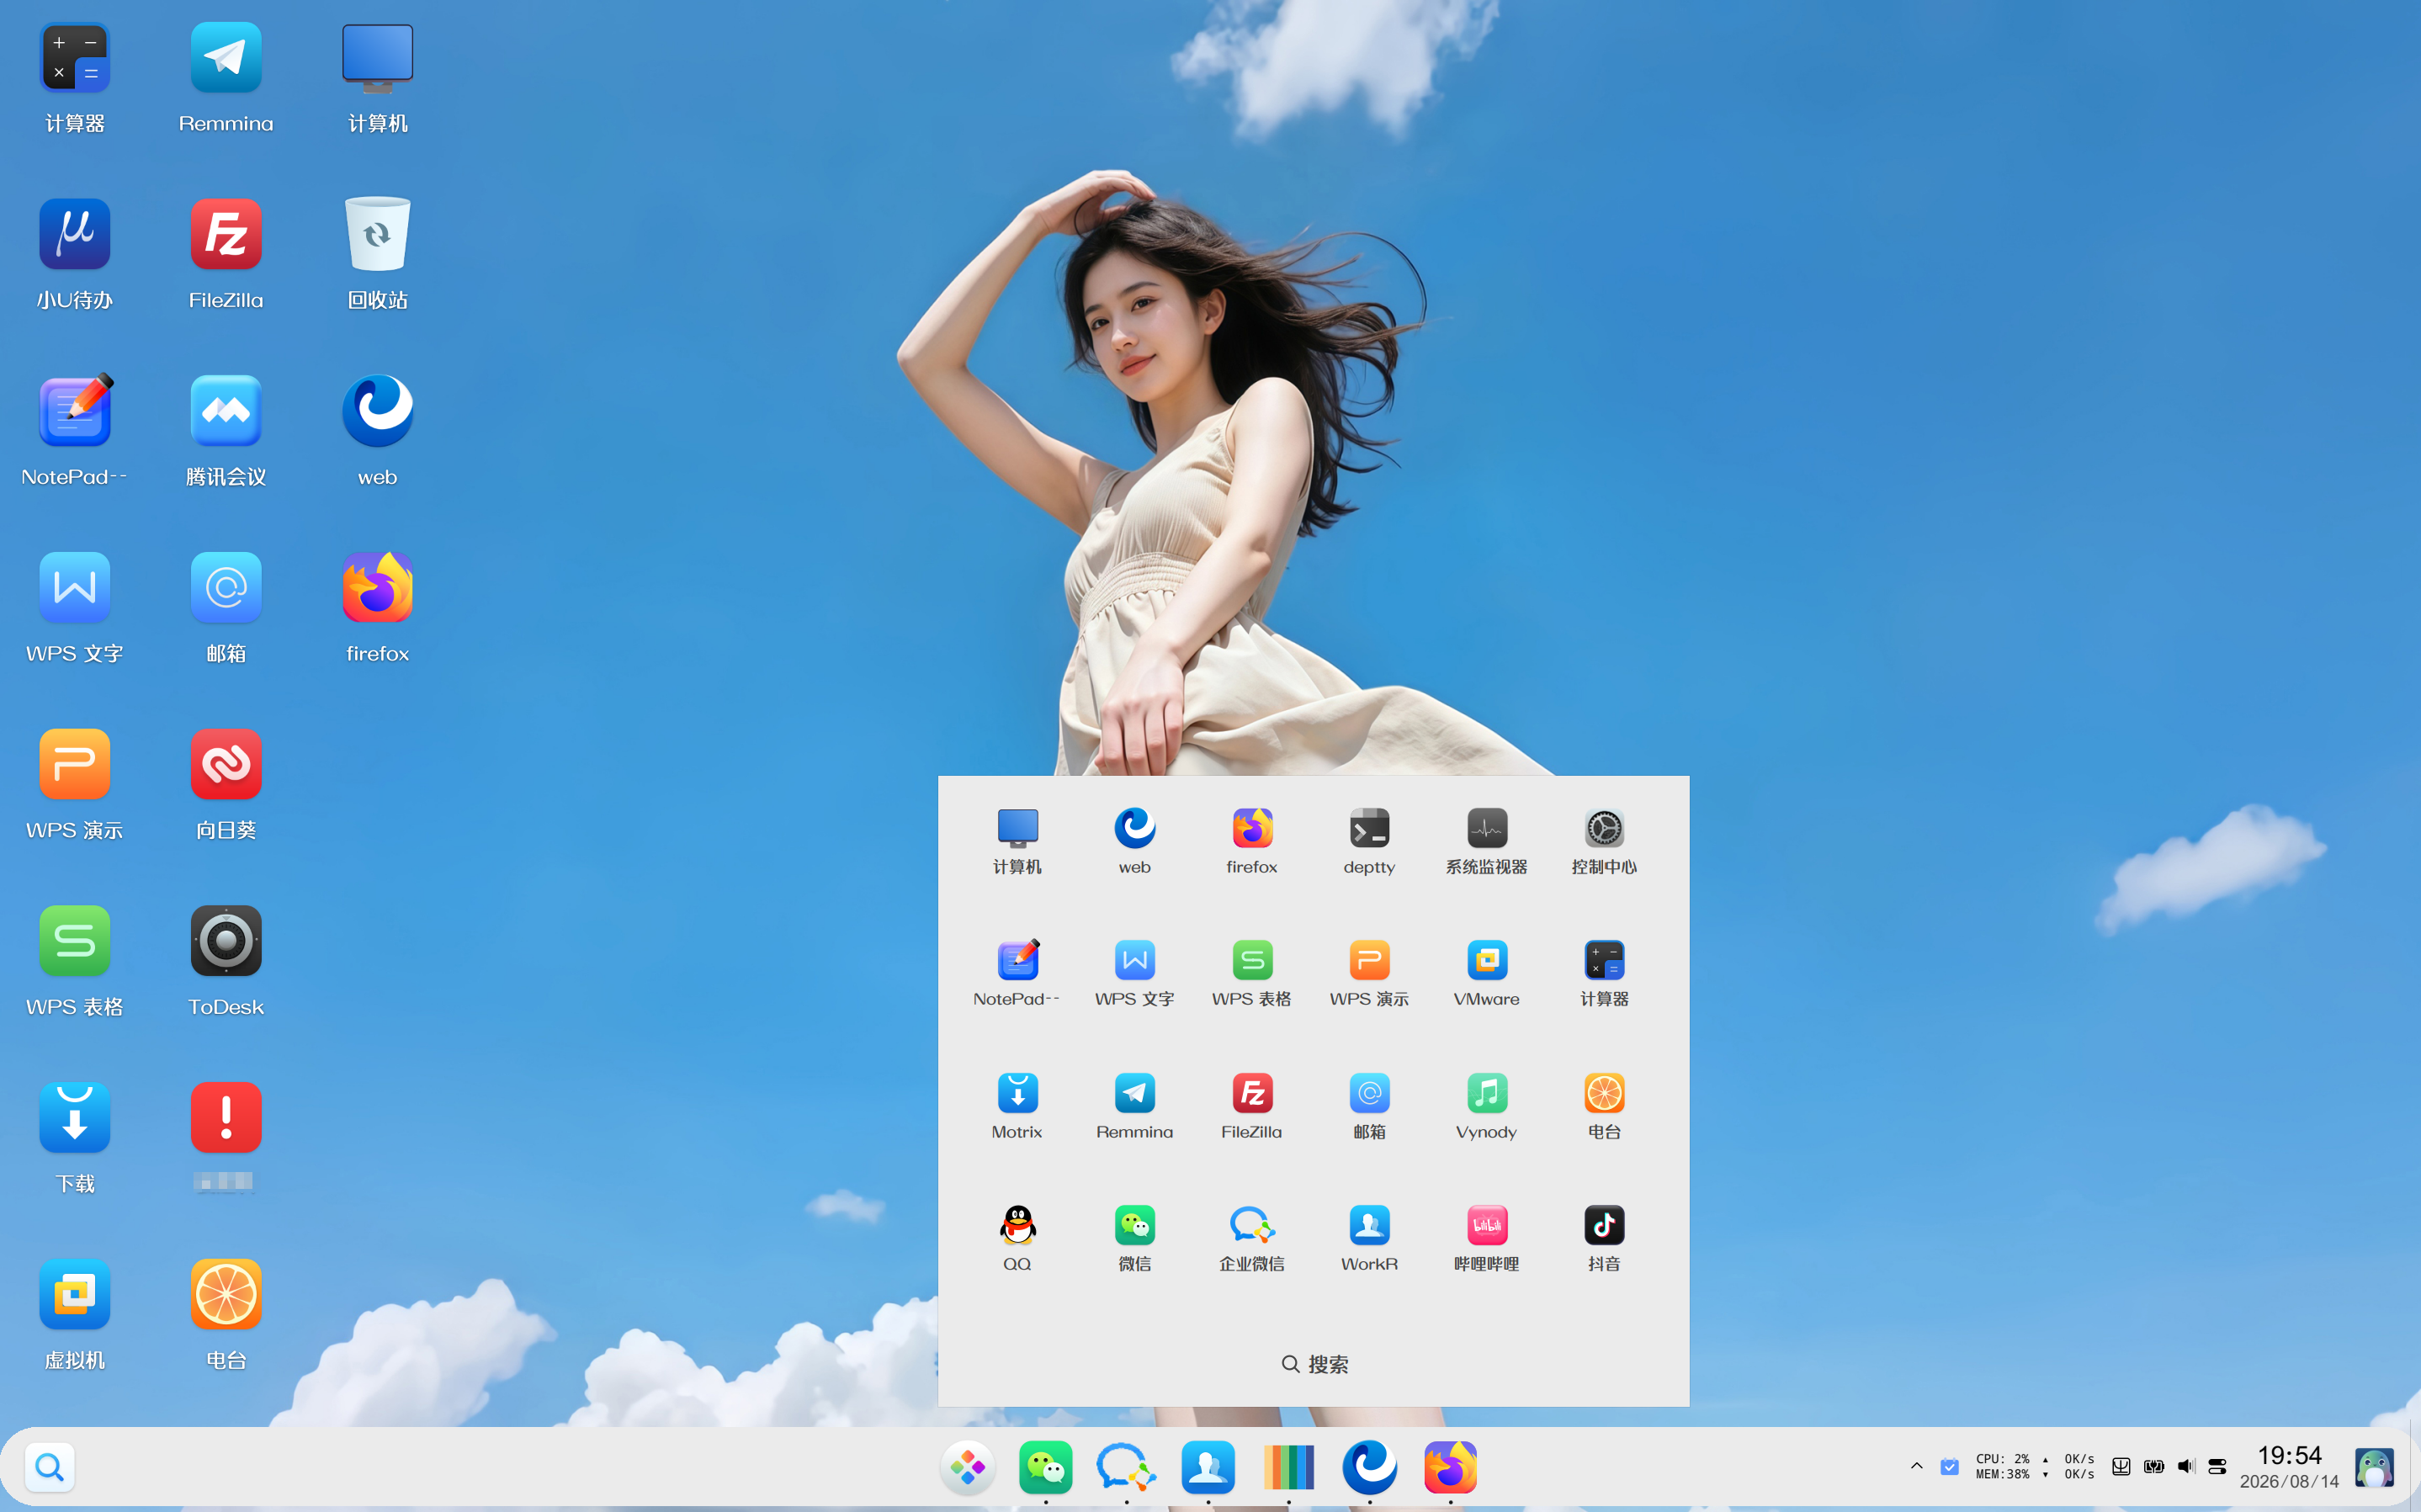2421x1512 pixels.
Task: Open 电台 in the launcher panel
Action: 1604,1107
